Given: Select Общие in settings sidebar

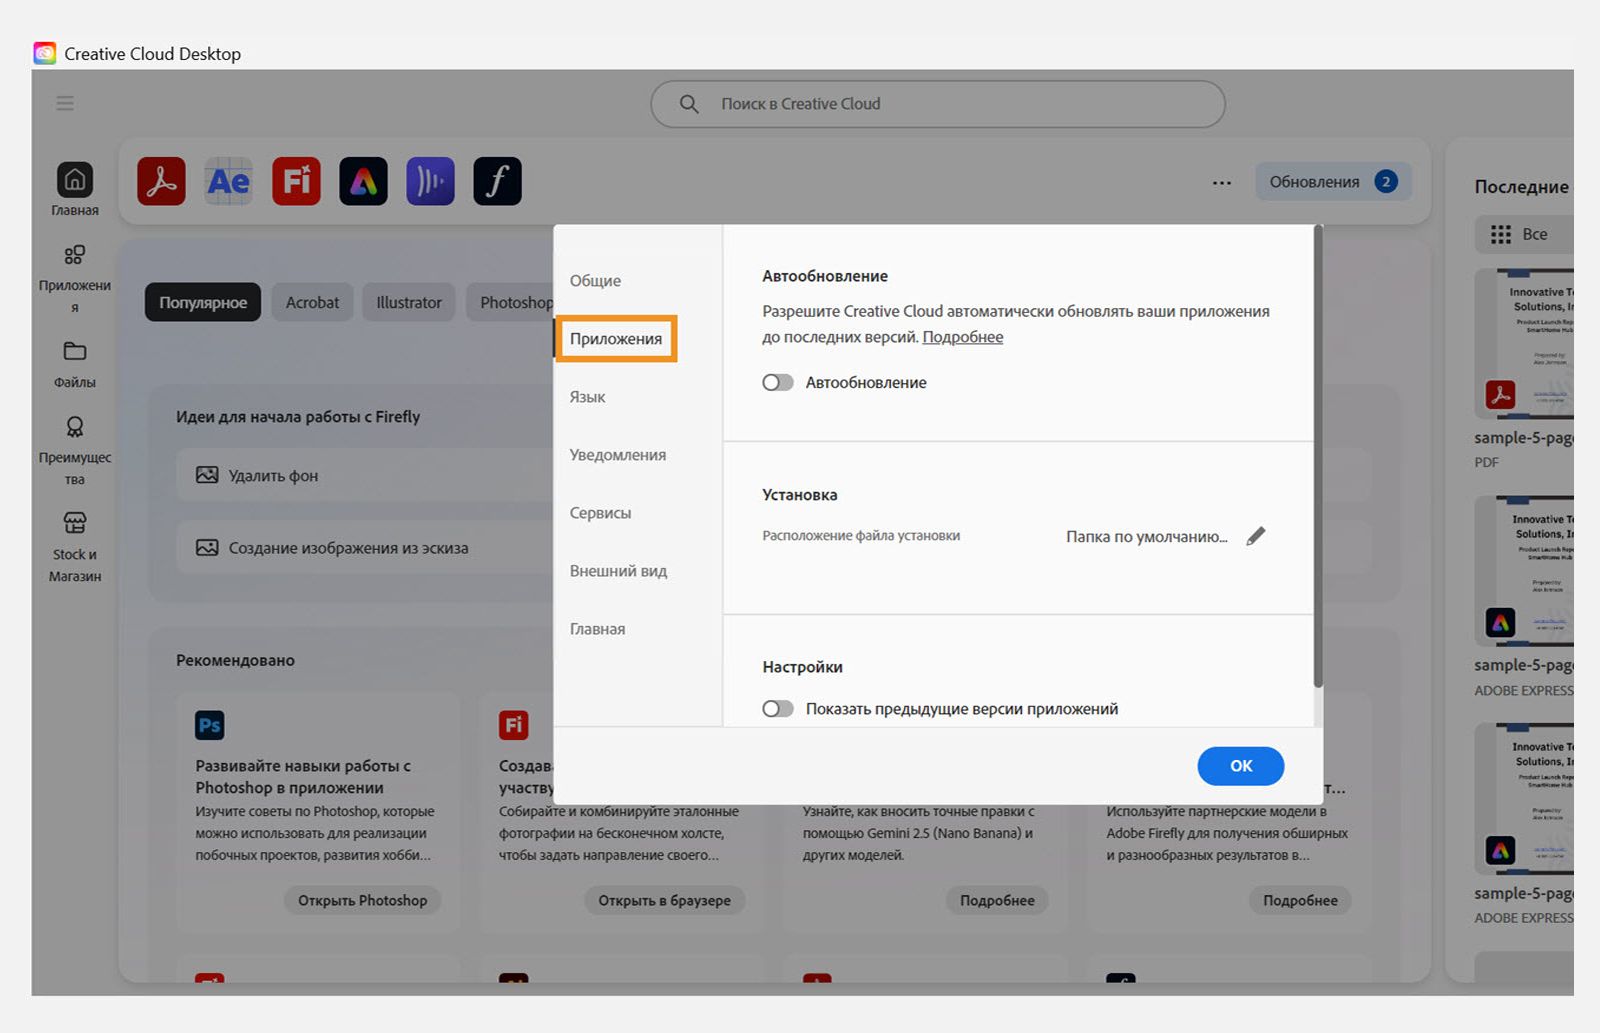Looking at the screenshot, I should (x=595, y=281).
